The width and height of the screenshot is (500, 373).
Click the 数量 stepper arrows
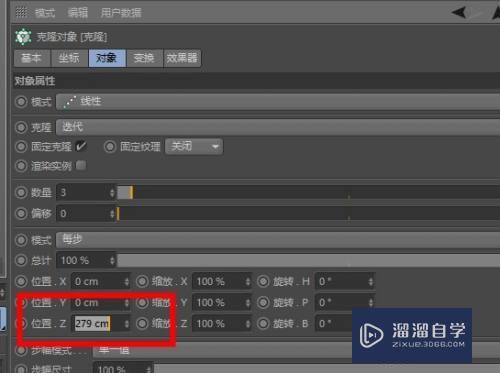tap(112, 192)
